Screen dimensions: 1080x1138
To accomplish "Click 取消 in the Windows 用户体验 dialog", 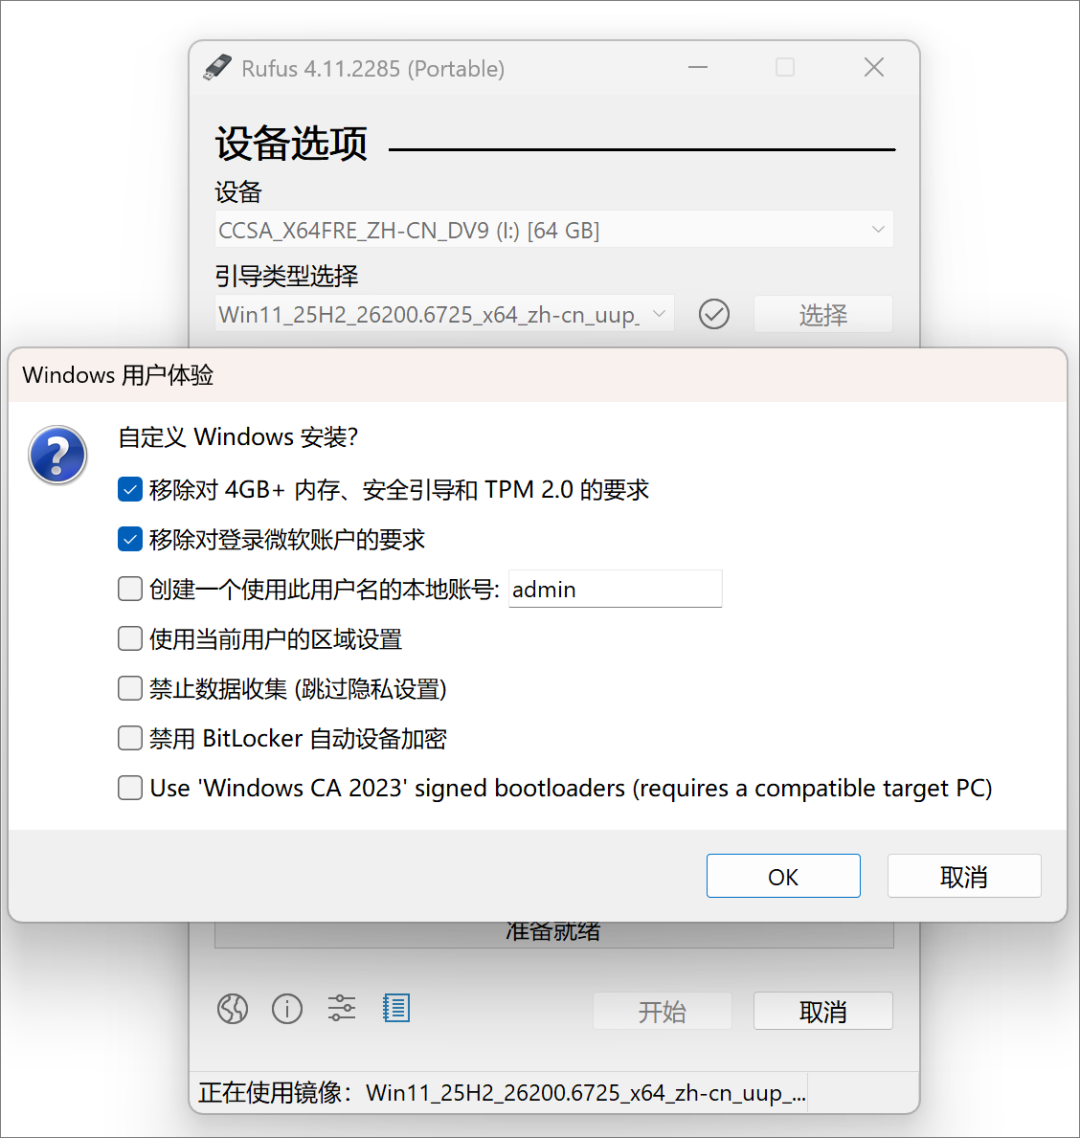I will tap(964, 876).
